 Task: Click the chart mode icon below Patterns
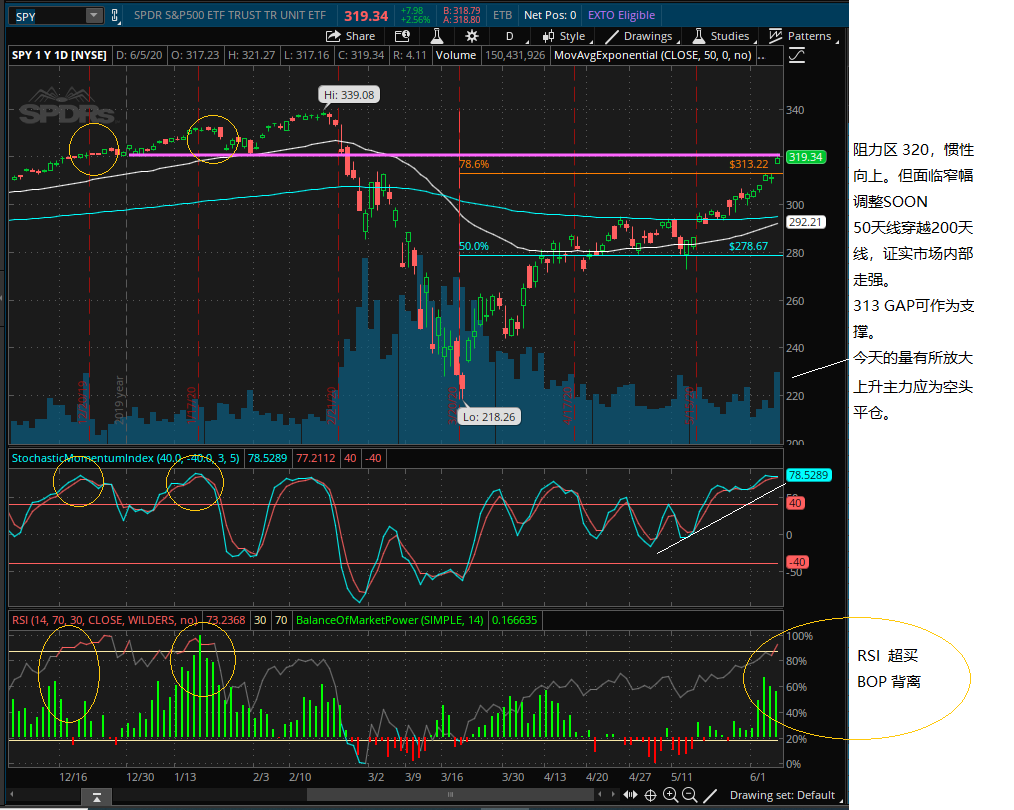tap(797, 56)
